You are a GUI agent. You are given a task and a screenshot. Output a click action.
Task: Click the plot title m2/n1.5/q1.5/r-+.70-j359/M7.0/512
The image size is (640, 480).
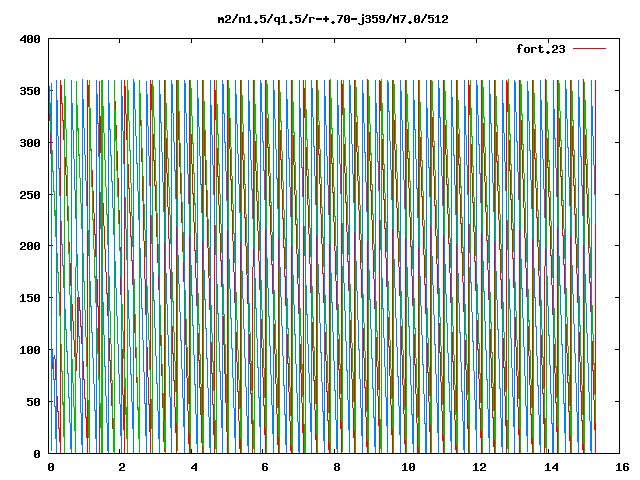pos(333,19)
